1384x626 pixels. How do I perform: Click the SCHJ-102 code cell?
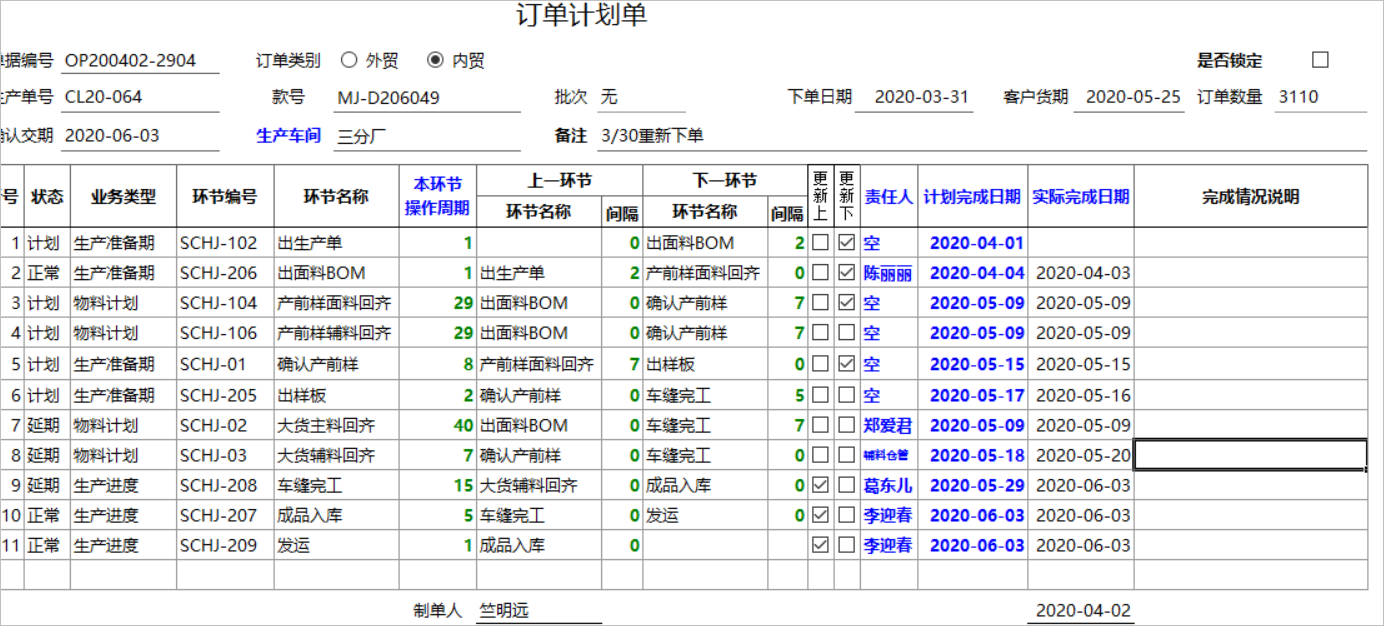click(x=225, y=242)
